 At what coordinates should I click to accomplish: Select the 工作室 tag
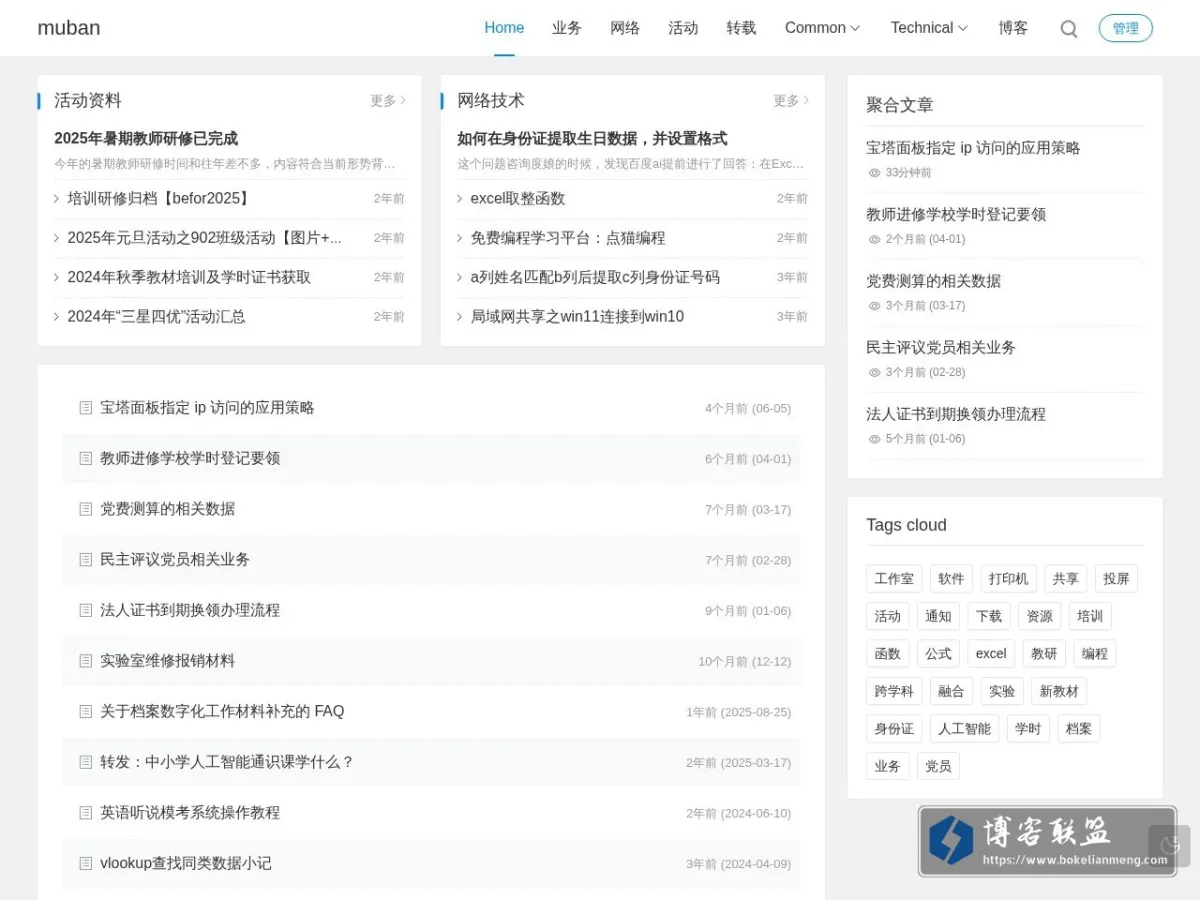tap(894, 579)
